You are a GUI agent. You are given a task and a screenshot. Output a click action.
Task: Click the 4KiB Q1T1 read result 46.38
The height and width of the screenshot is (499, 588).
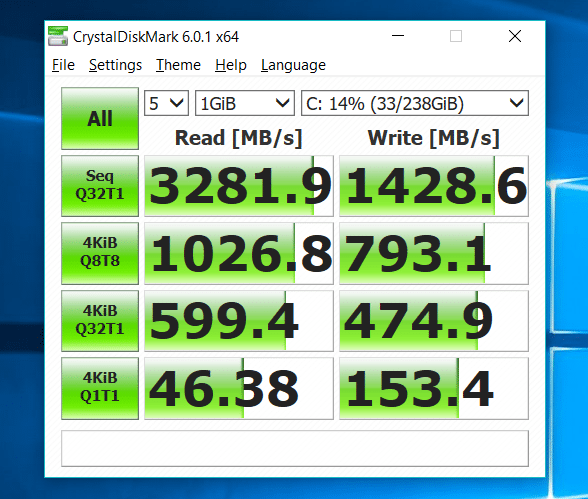click(x=239, y=388)
